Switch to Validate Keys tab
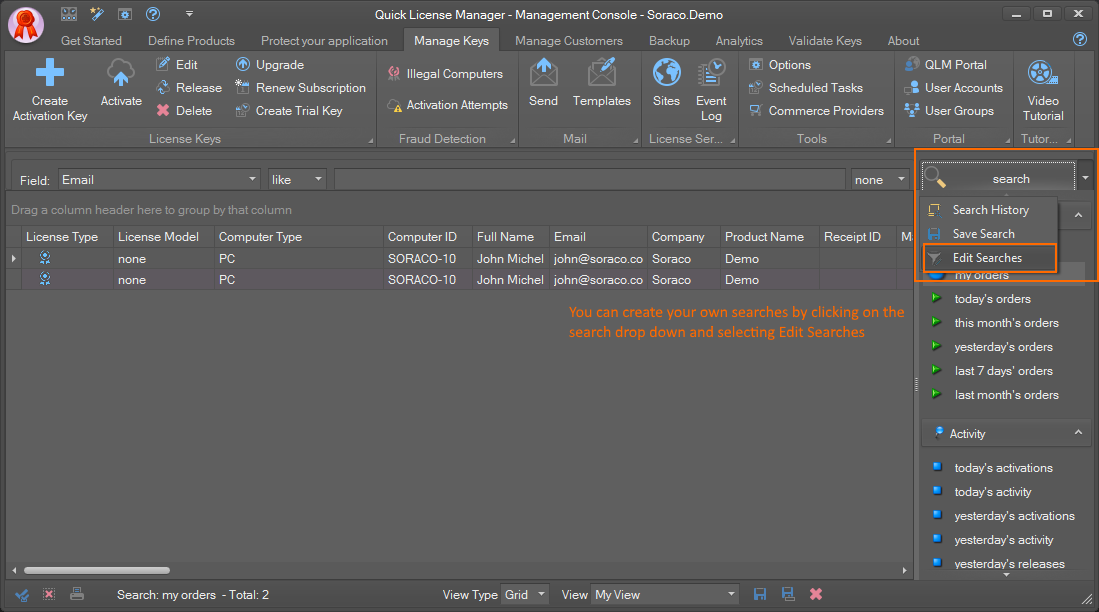 pyautogui.click(x=825, y=41)
